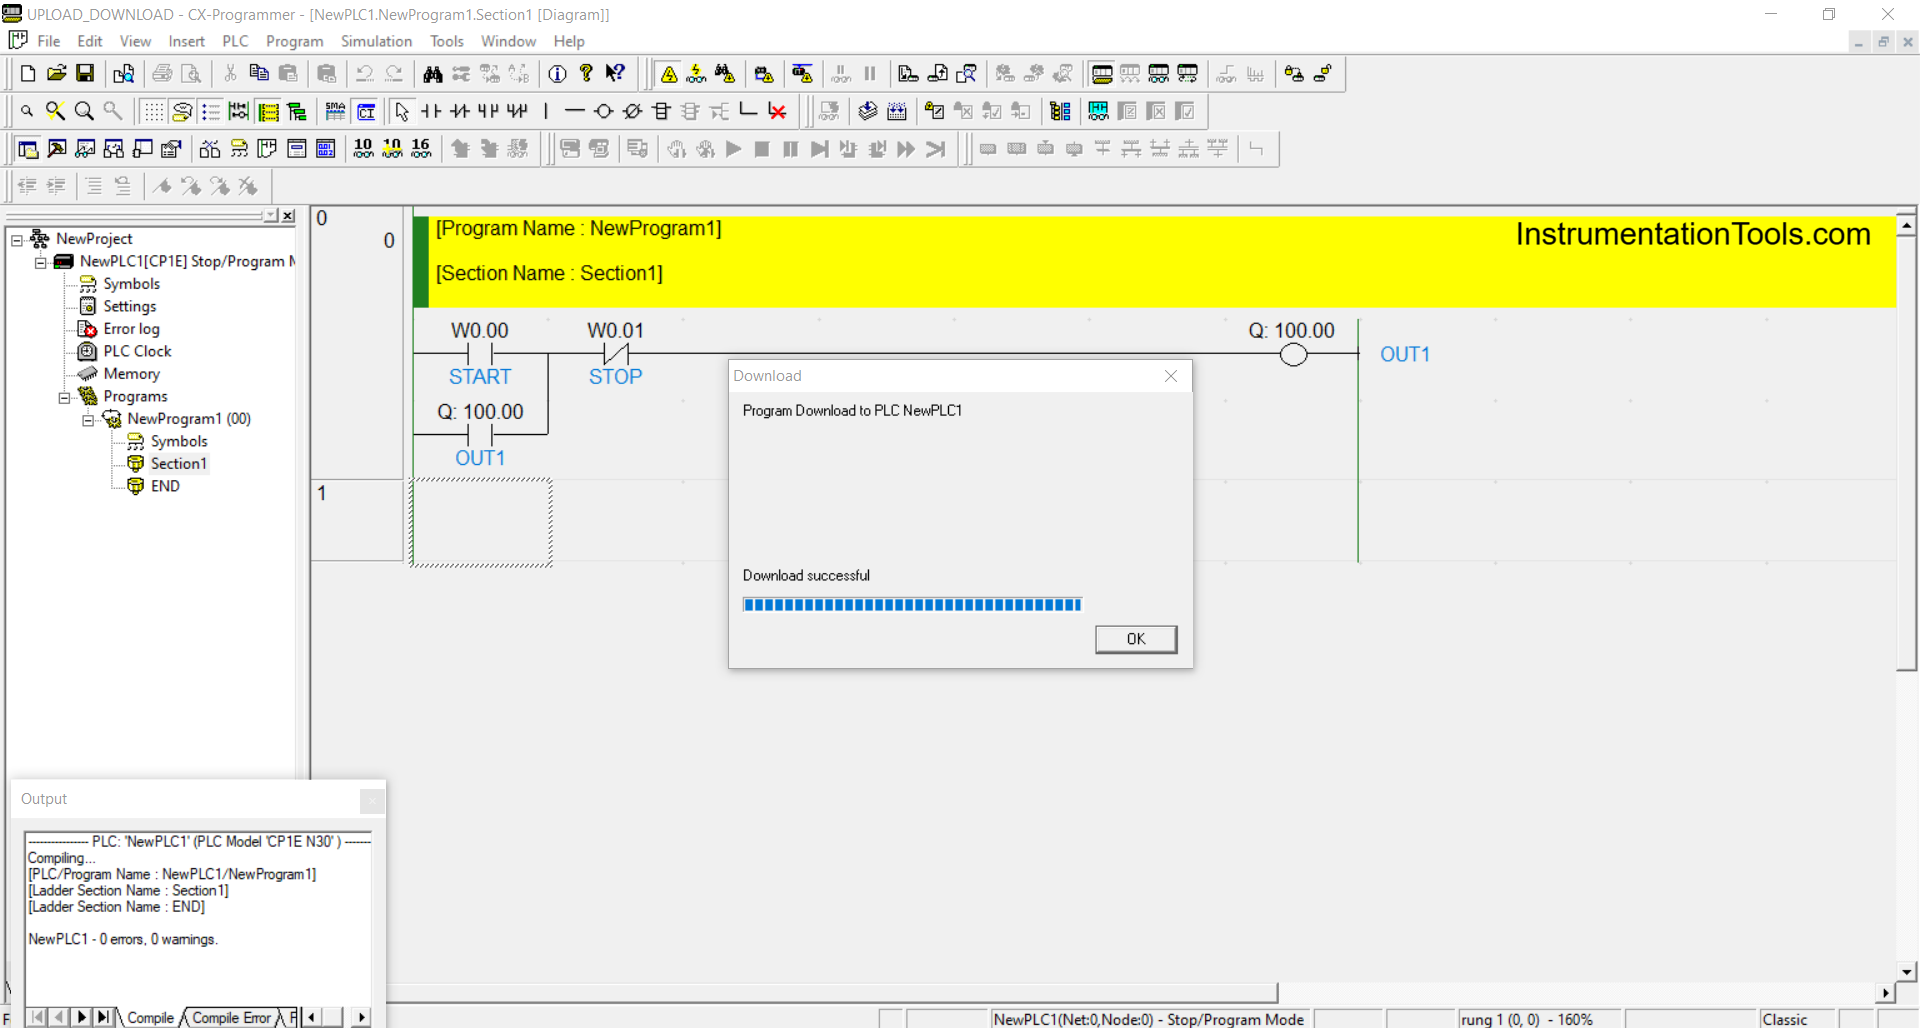
Task: Toggle Monitor in Hex button
Action: click(x=421, y=149)
